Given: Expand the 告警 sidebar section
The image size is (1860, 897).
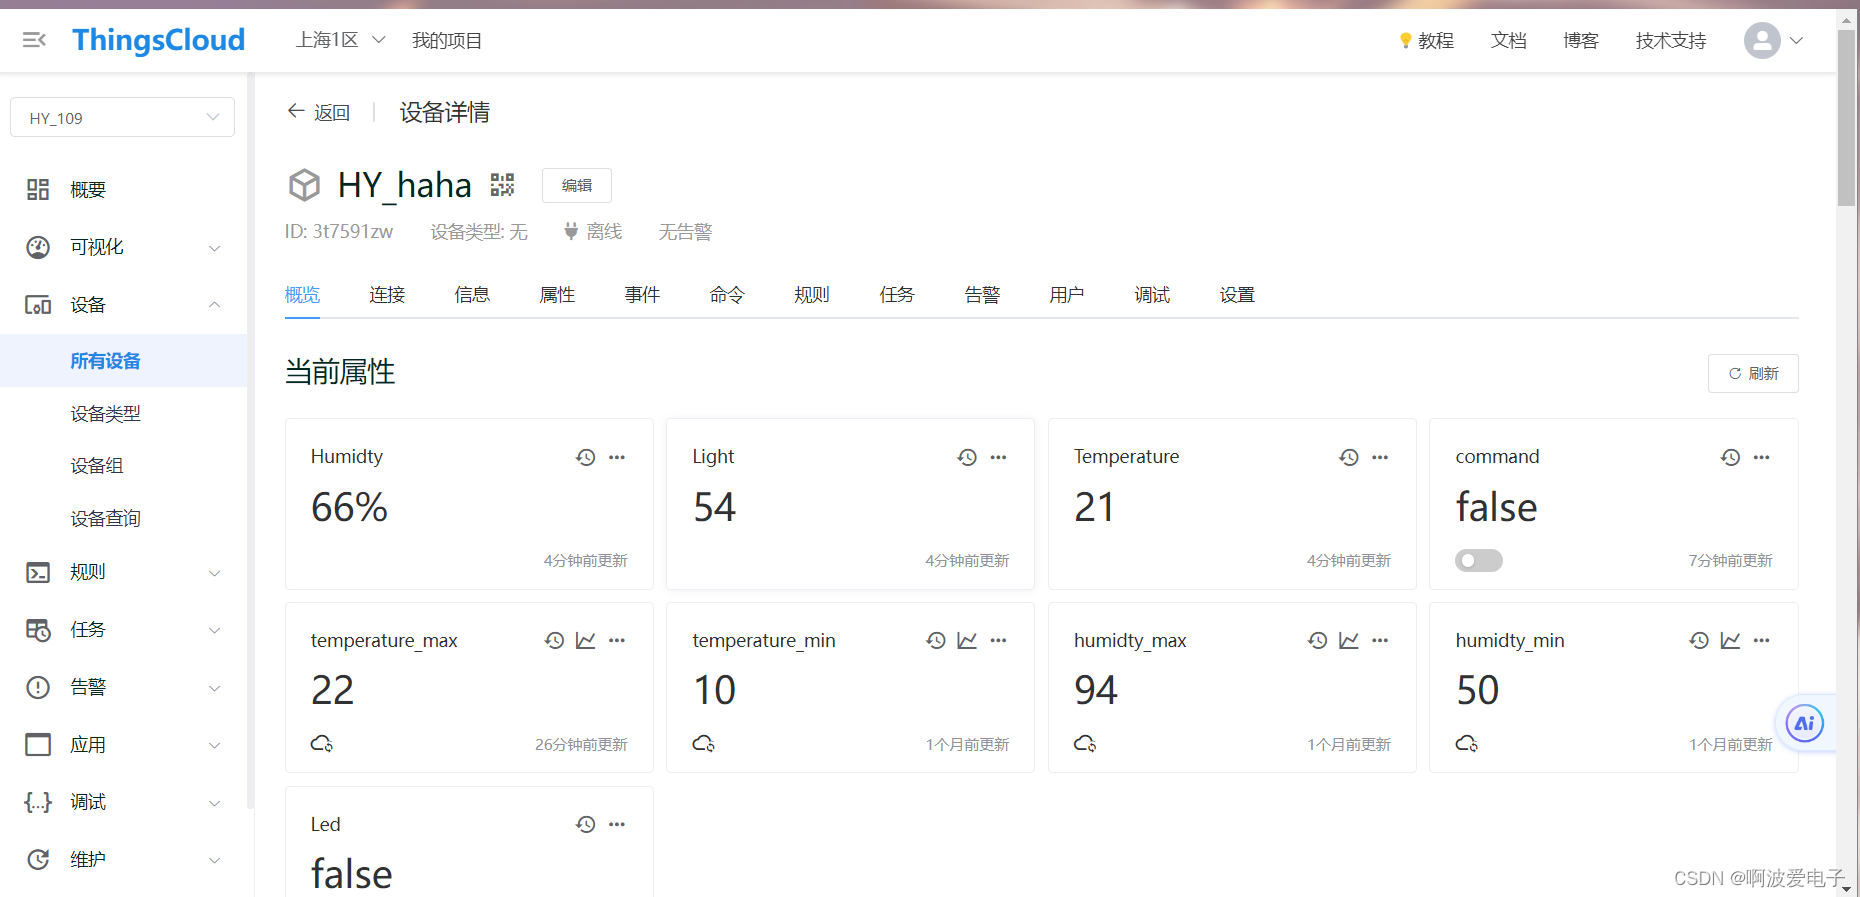Looking at the screenshot, I should (x=123, y=687).
